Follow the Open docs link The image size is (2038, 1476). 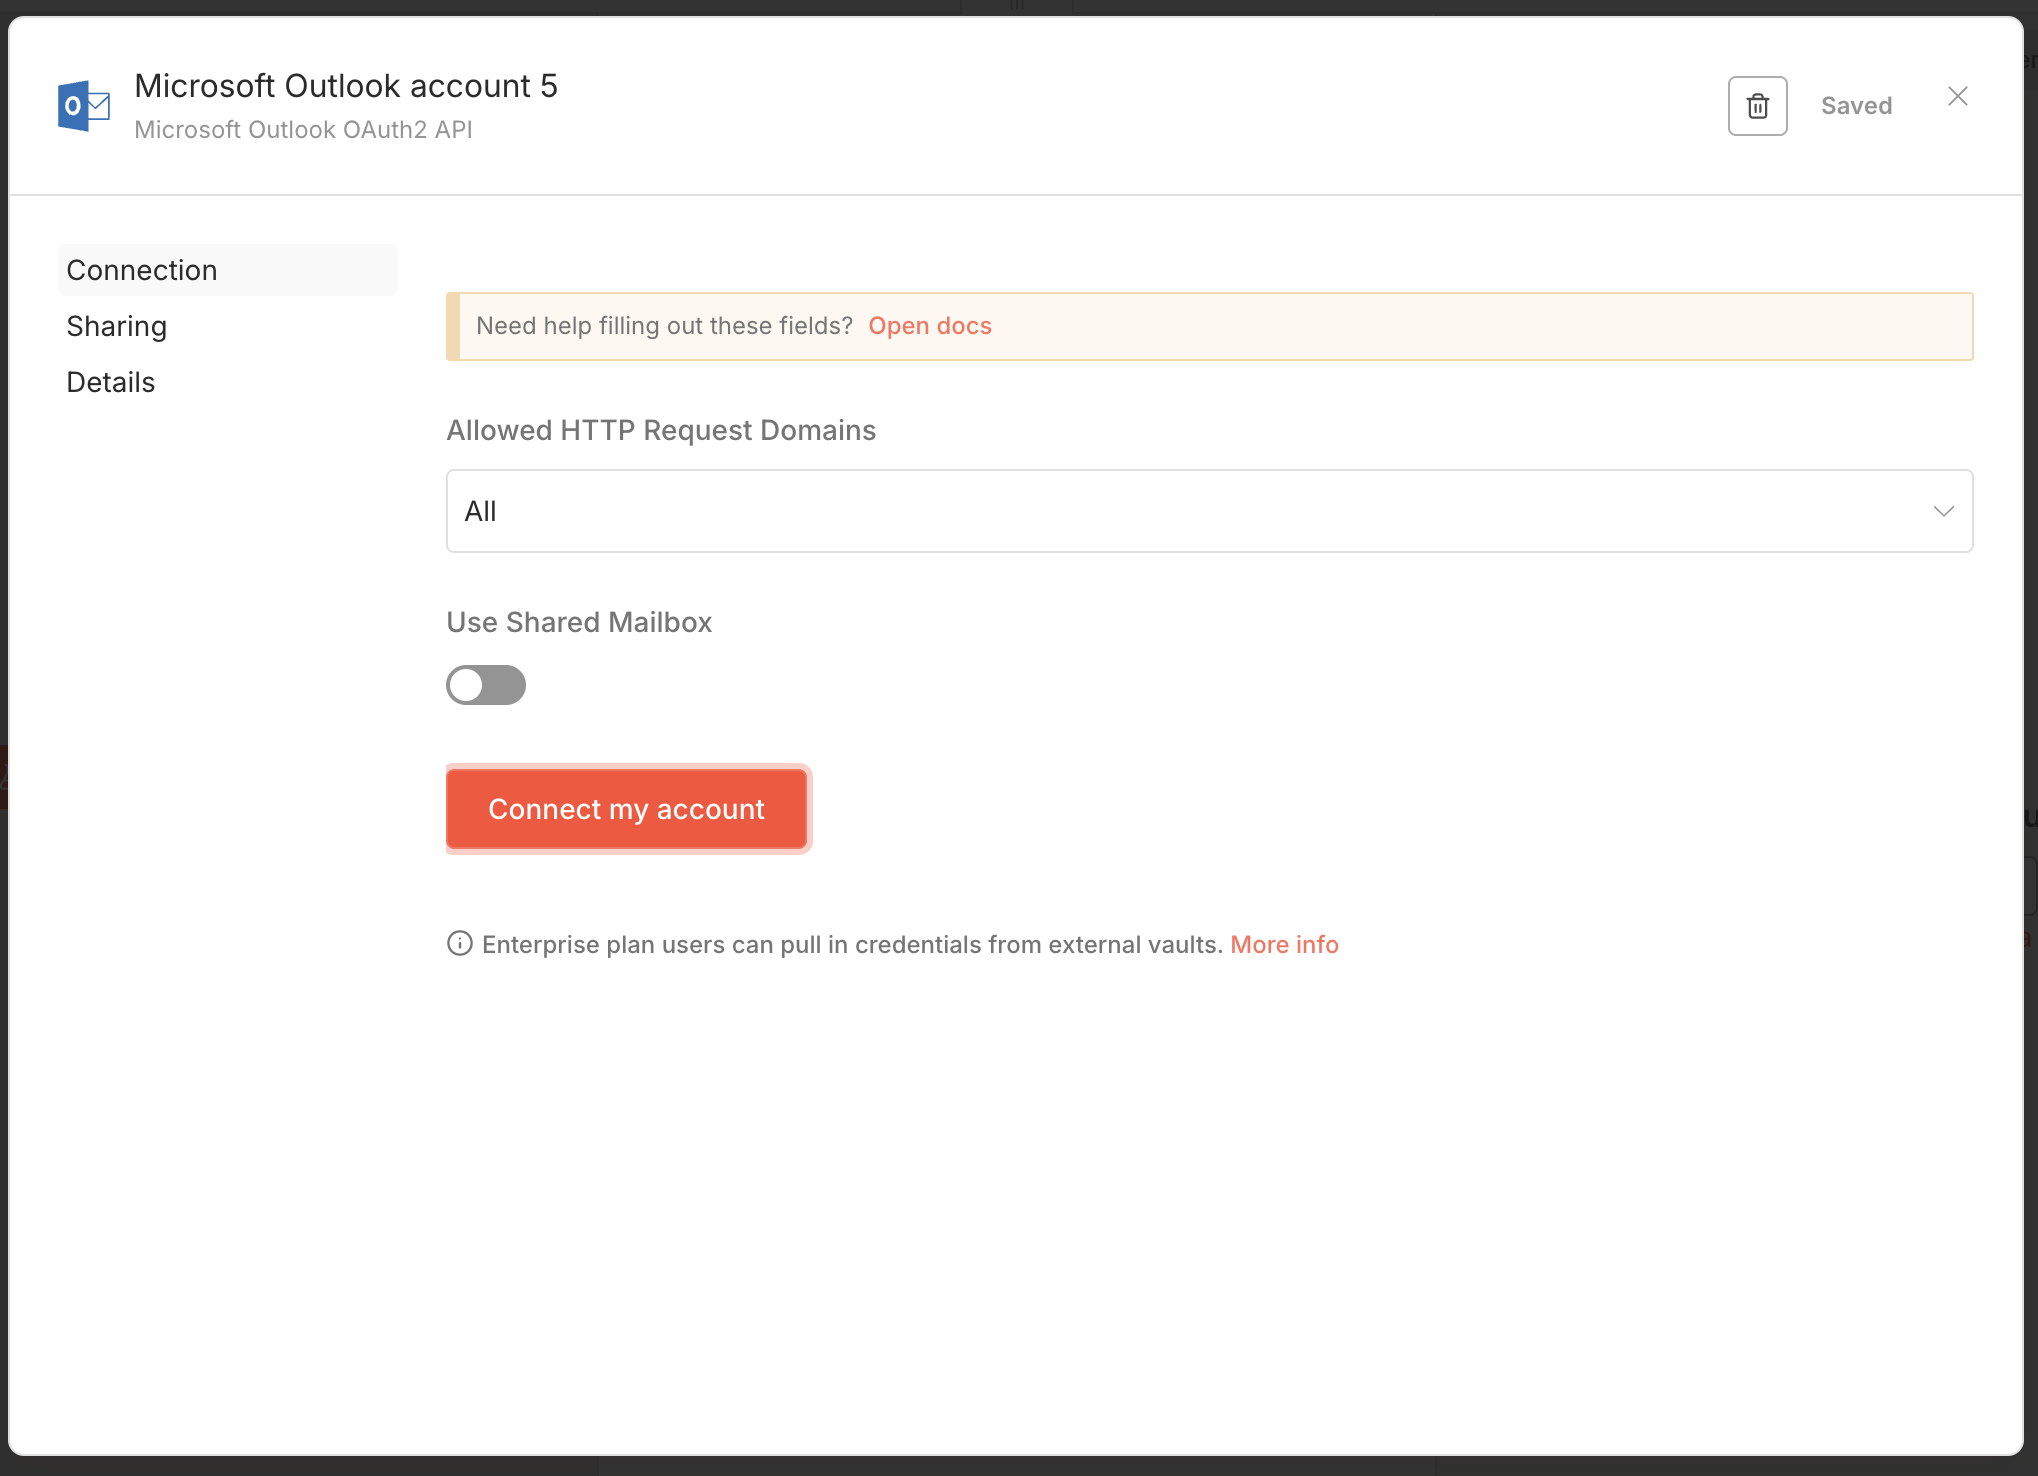click(x=929, y=326)
